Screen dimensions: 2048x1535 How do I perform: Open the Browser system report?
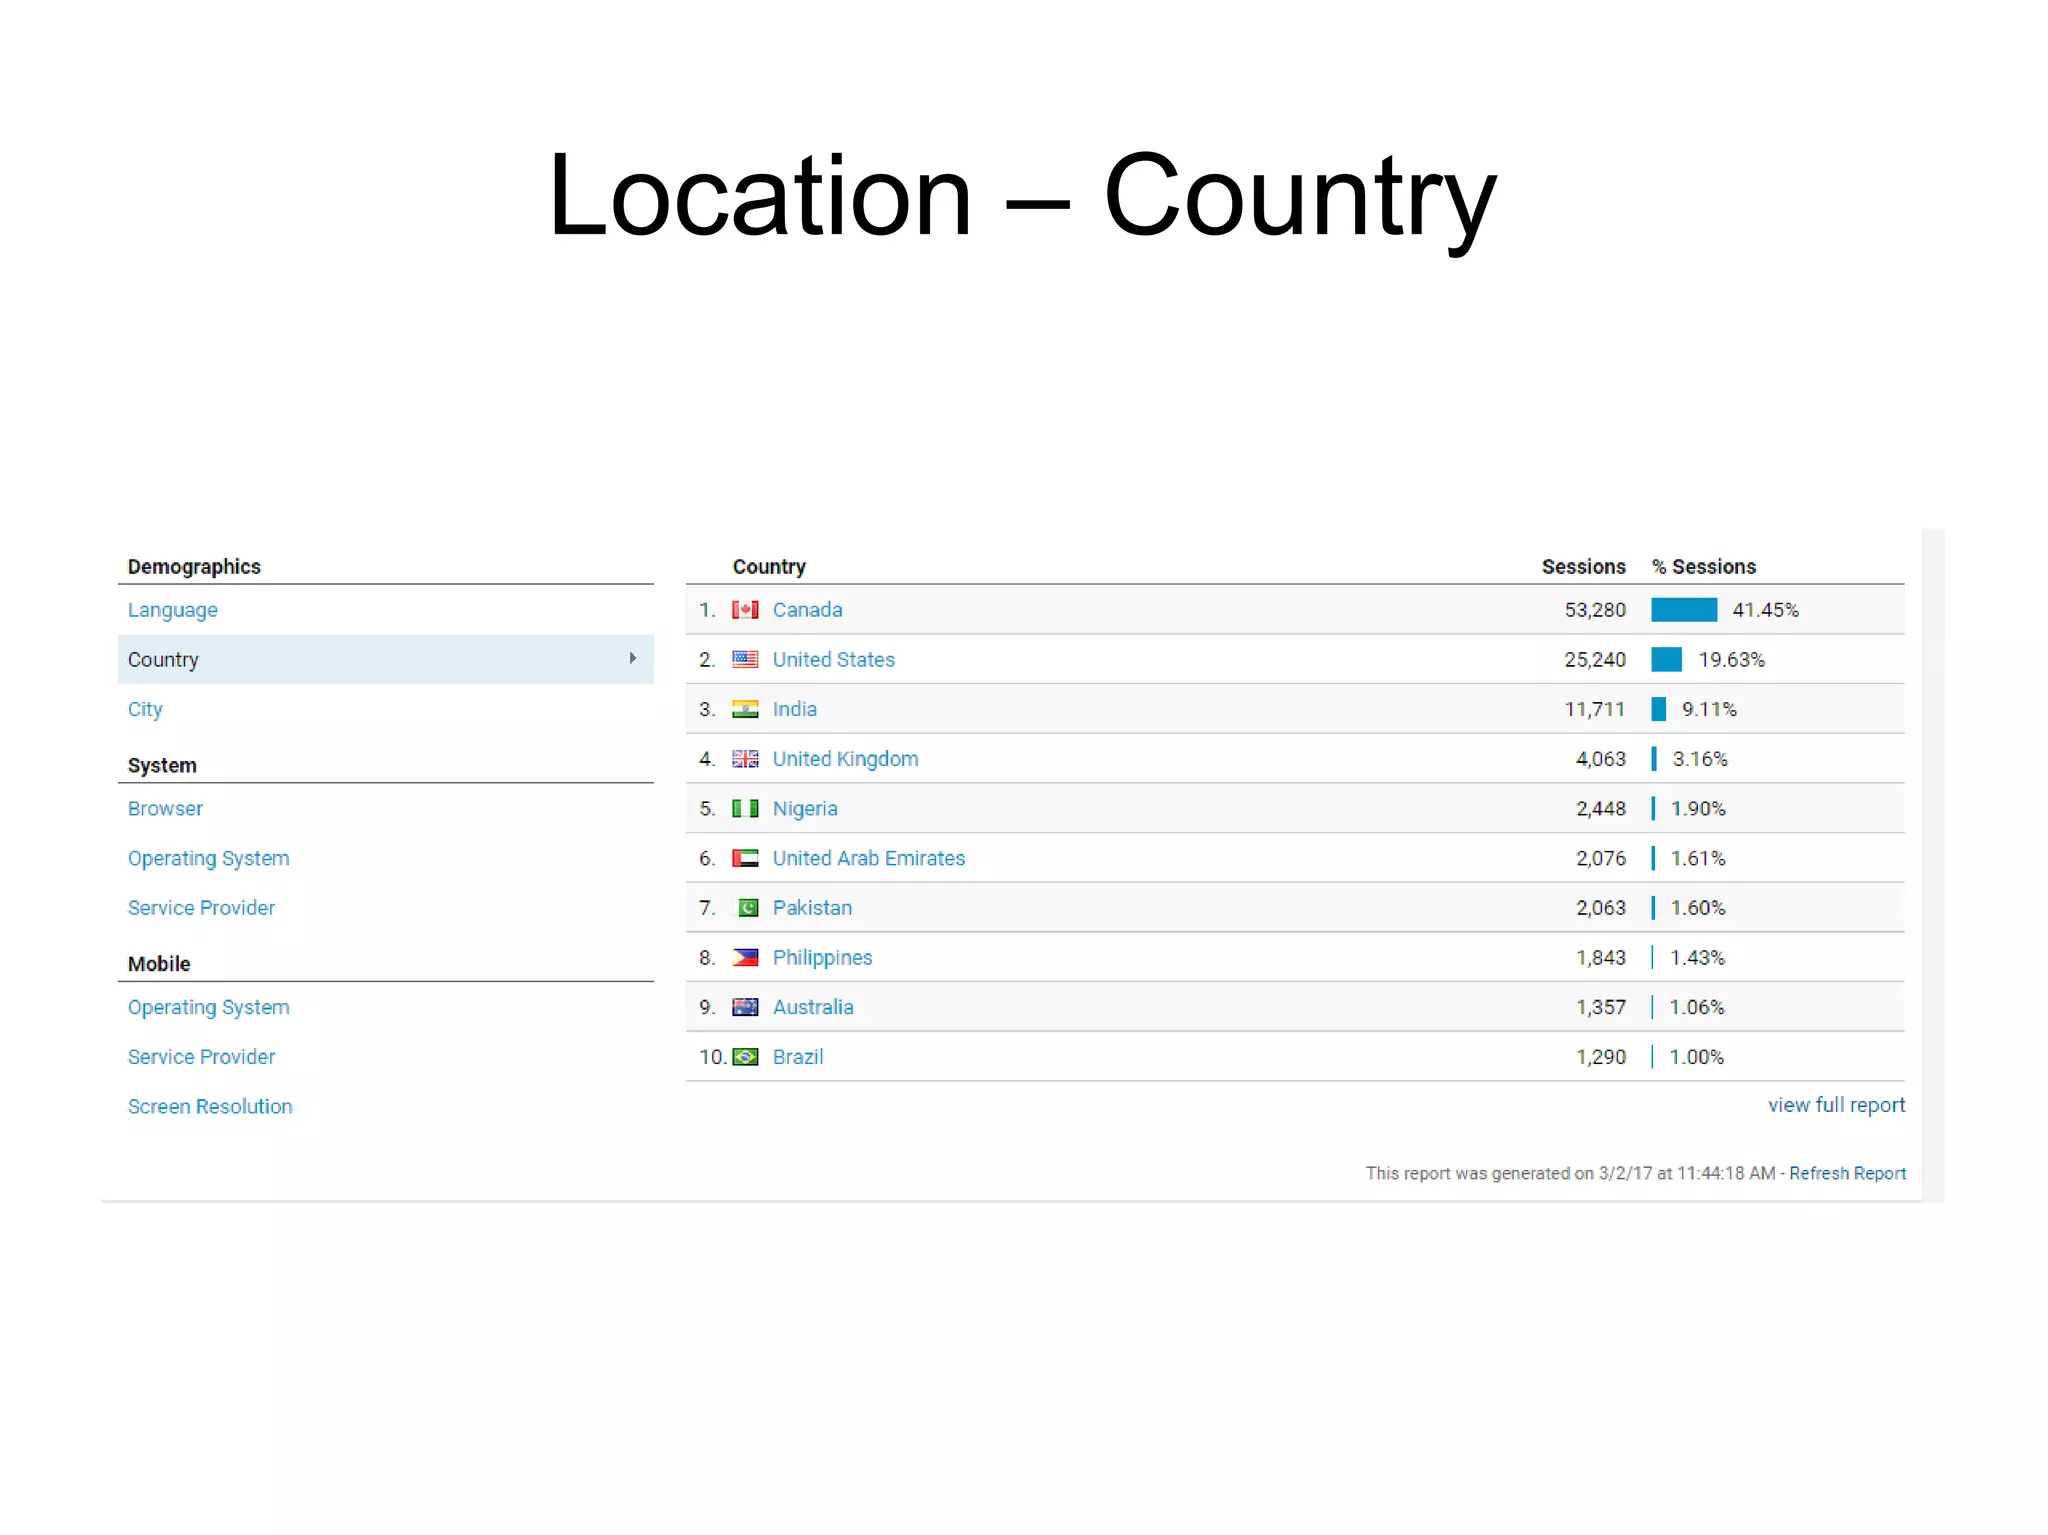(x=165, y=808)
